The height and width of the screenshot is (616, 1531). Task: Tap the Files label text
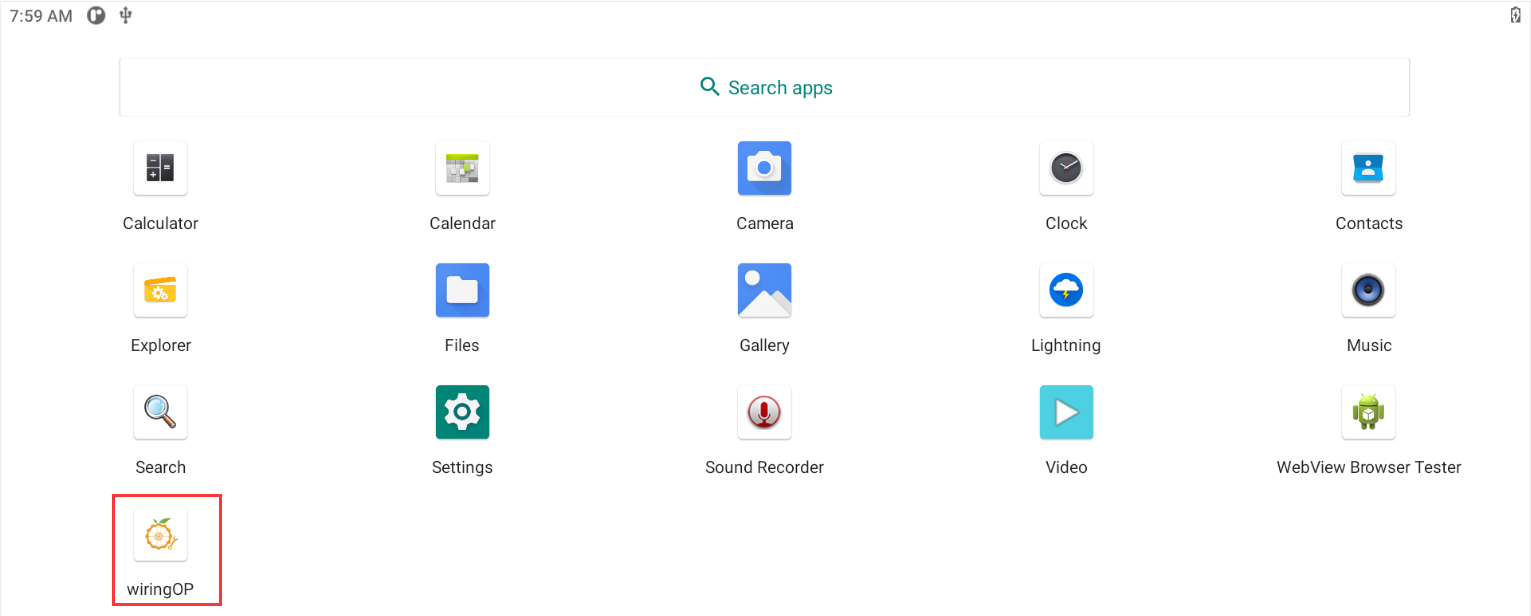click(462, 345)
